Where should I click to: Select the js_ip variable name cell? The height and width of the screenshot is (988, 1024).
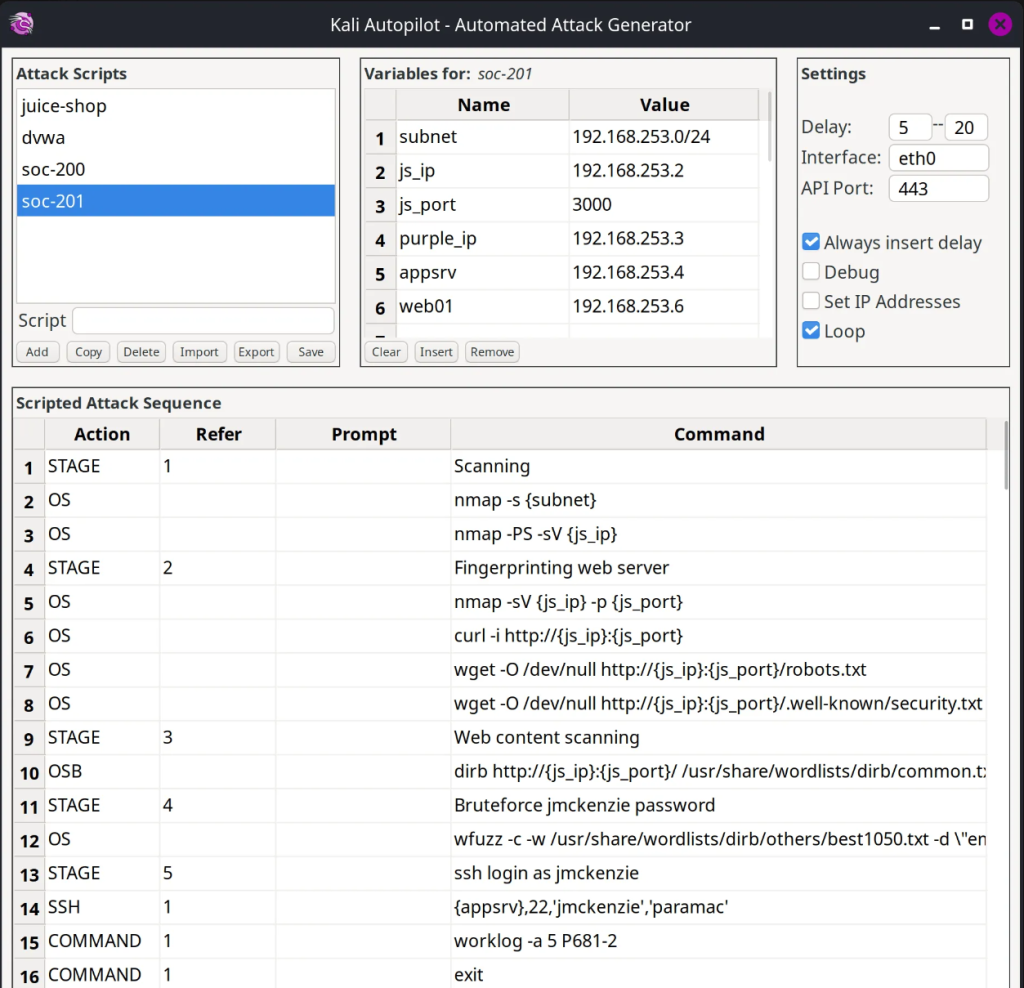(x=483, y=171)
